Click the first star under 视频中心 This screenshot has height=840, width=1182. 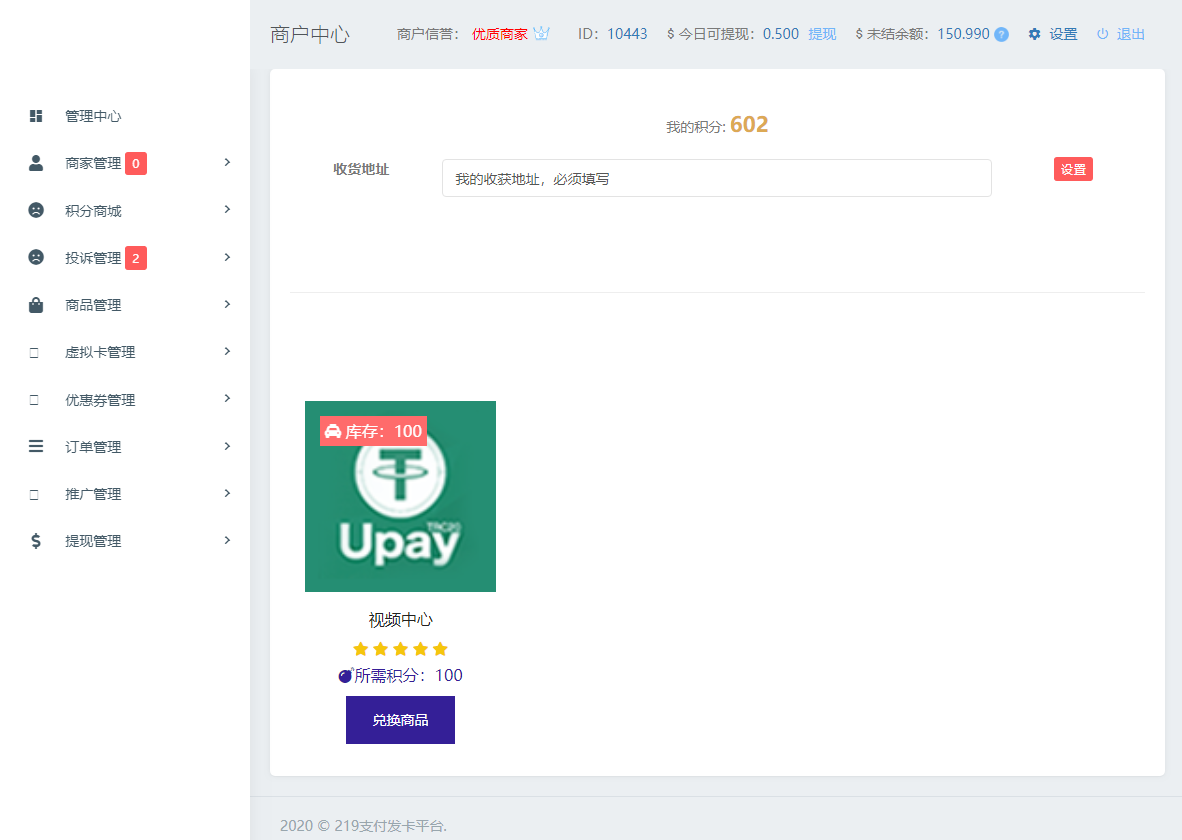[360, 649]
